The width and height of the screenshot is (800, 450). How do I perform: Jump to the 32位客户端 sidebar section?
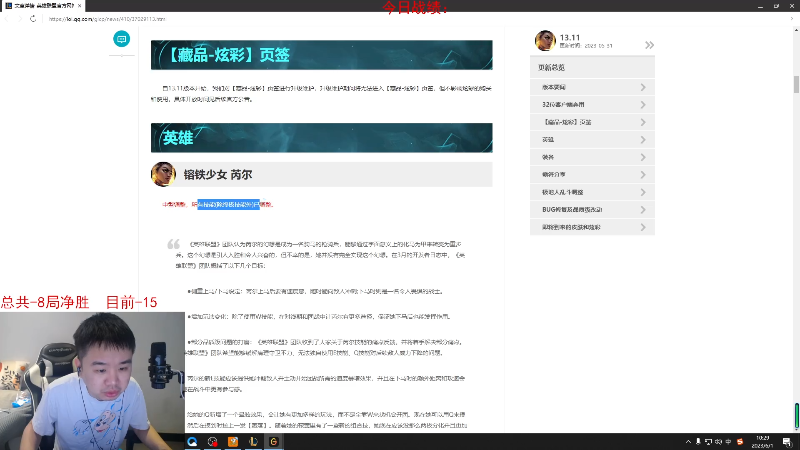592,105
